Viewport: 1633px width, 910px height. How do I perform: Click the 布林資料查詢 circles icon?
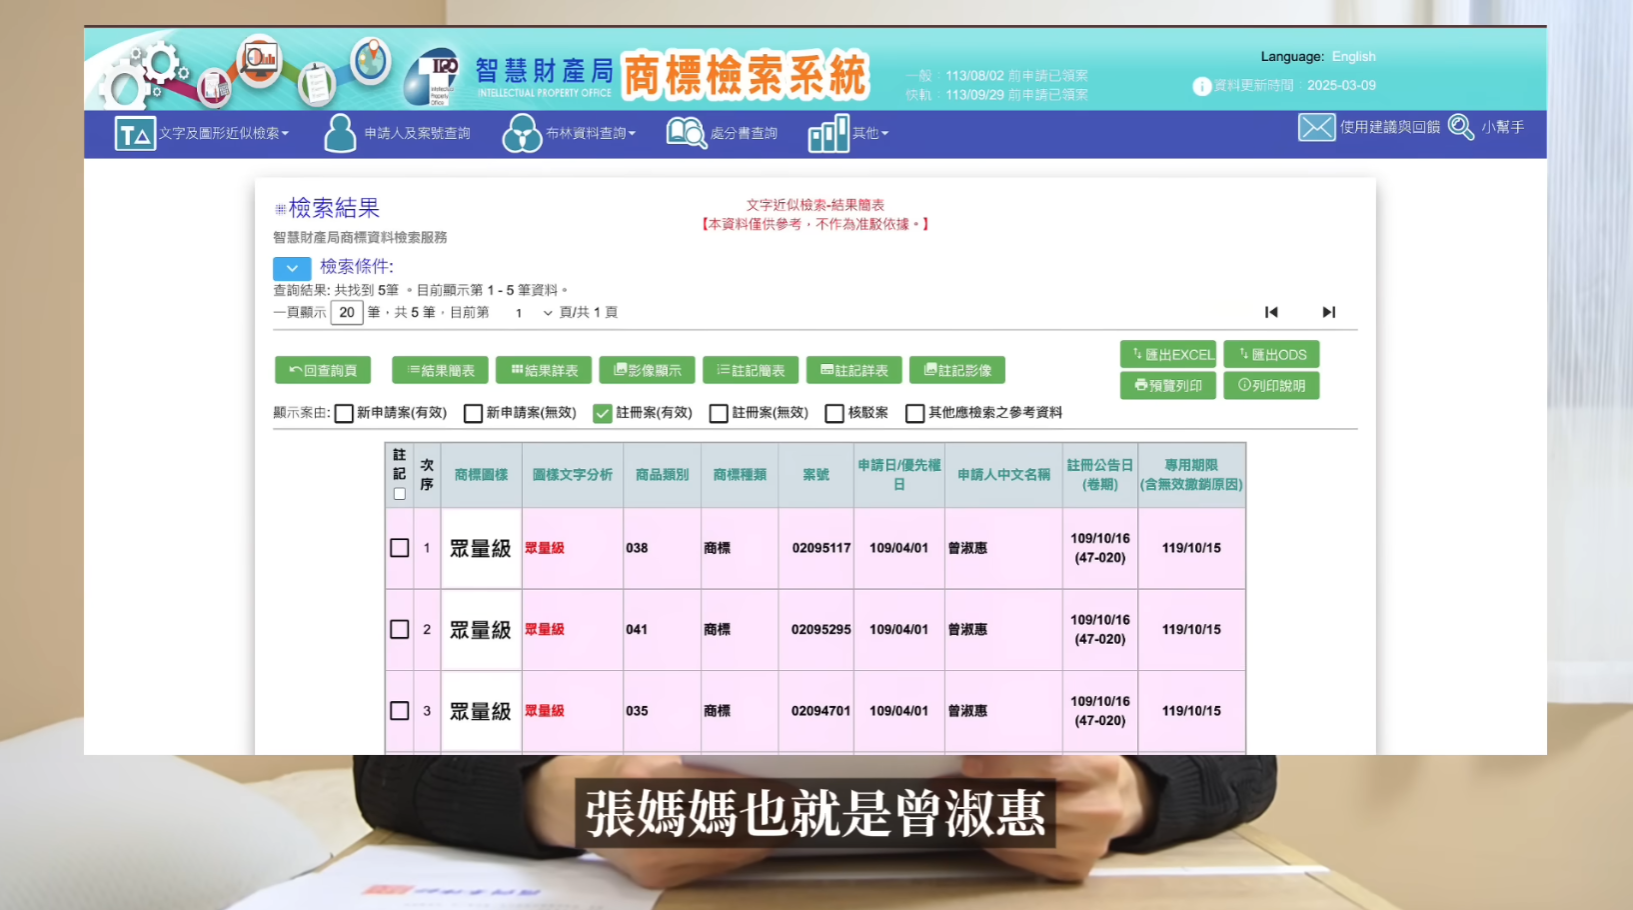pos(521,133)
